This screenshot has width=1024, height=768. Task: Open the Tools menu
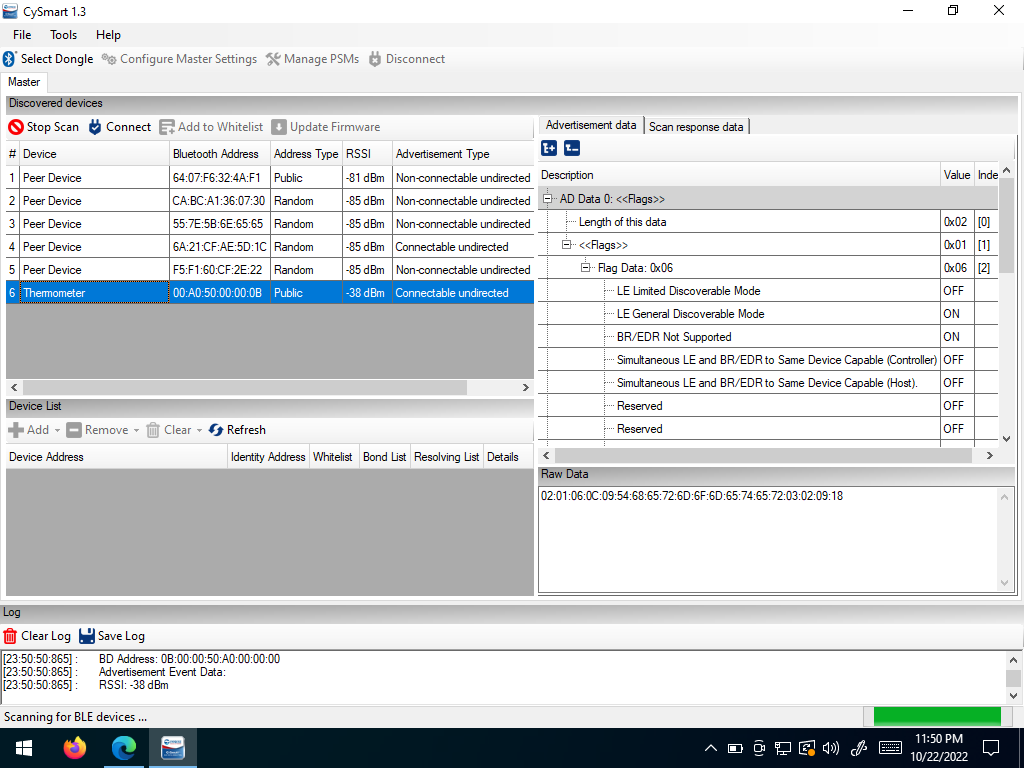coord(63,35)
